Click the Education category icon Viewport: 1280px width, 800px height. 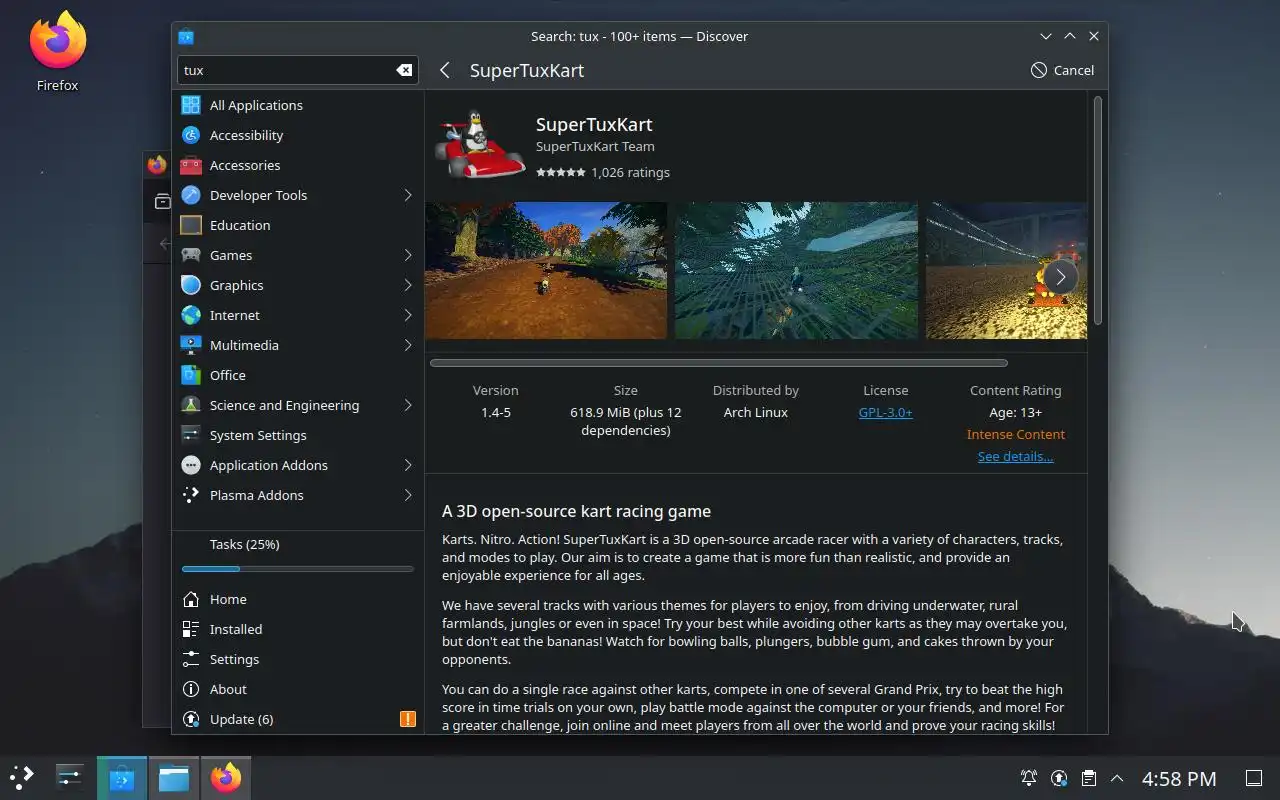point(191,225)
